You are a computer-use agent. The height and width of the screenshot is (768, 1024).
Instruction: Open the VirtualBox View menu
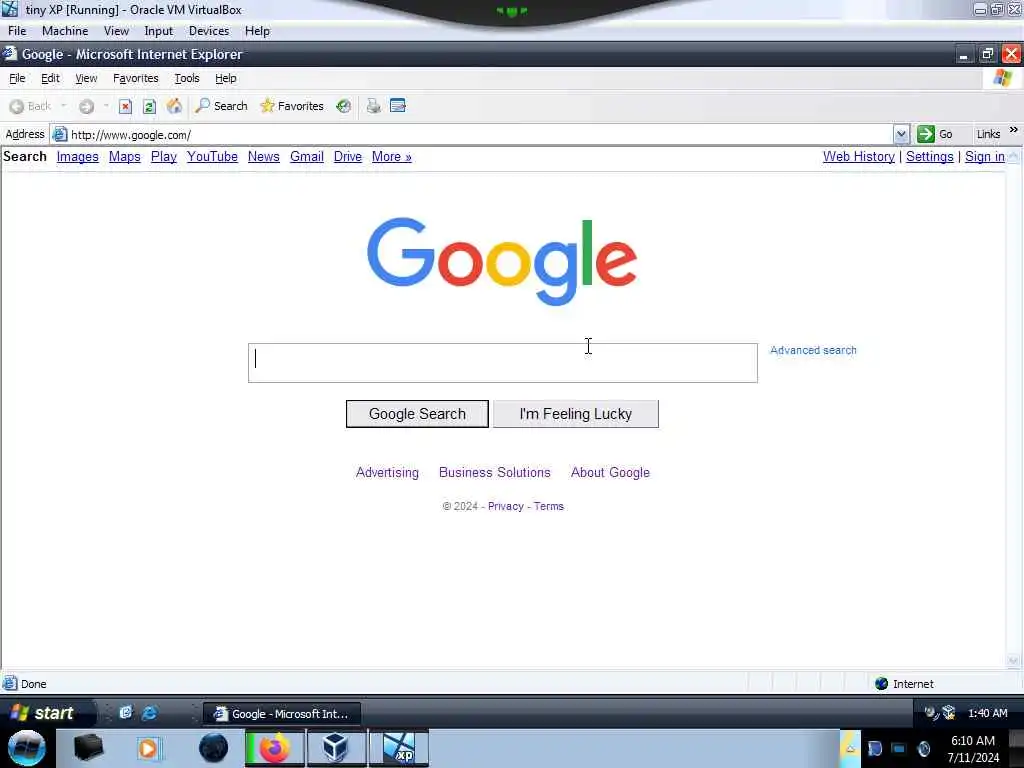[x=116, y=31]
